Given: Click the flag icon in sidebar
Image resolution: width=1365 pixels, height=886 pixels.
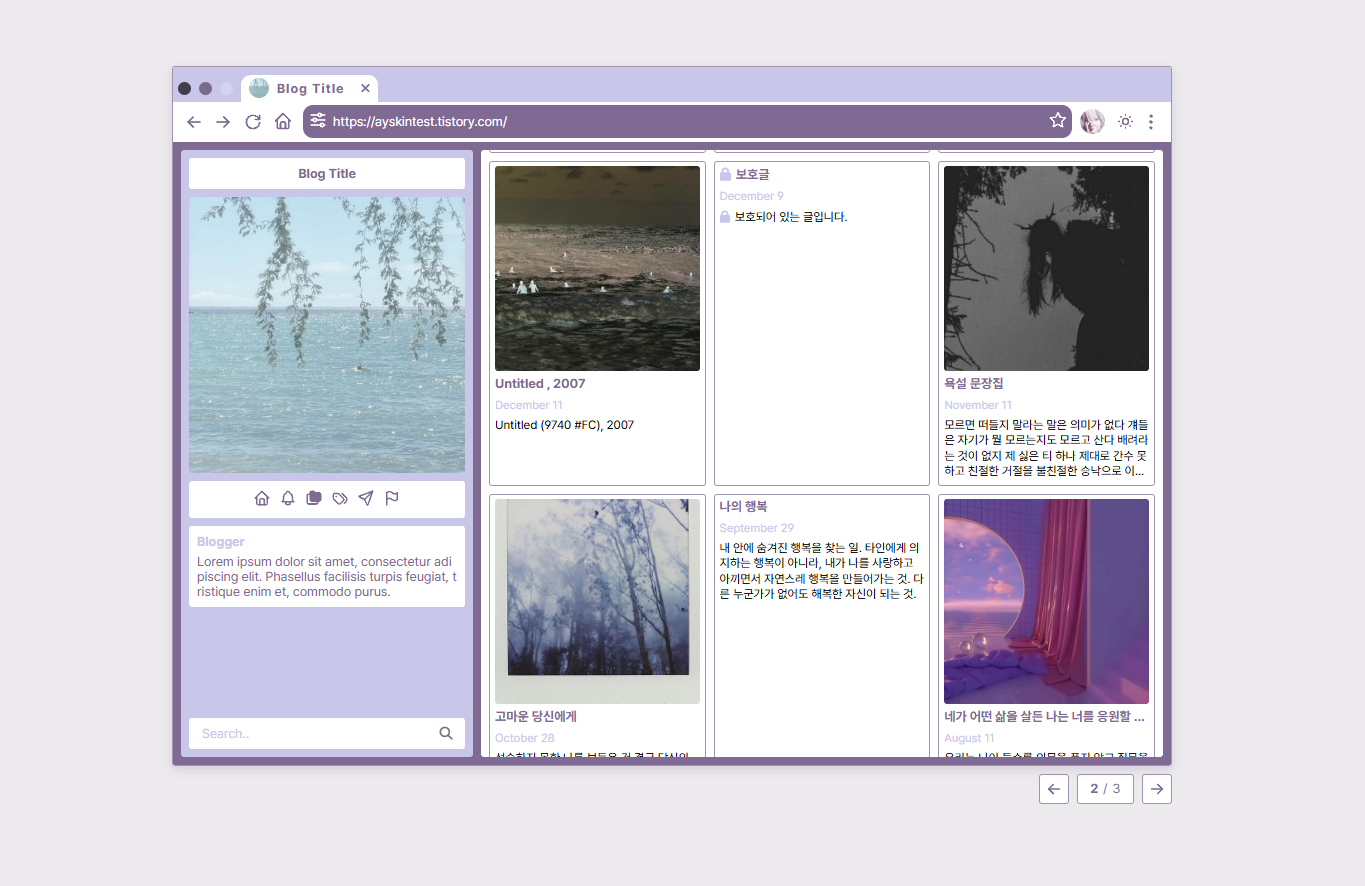Looking at the screenshot, I should click(392, 498).
